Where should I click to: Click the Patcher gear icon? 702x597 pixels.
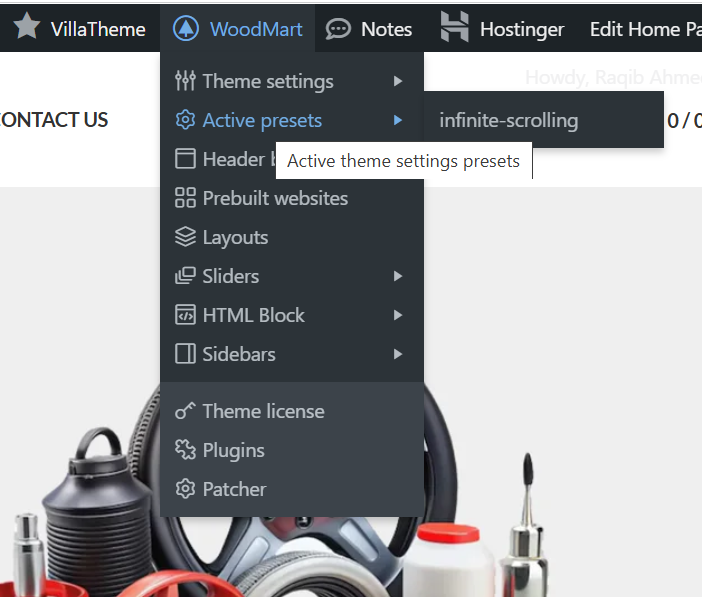pos(185,489)
